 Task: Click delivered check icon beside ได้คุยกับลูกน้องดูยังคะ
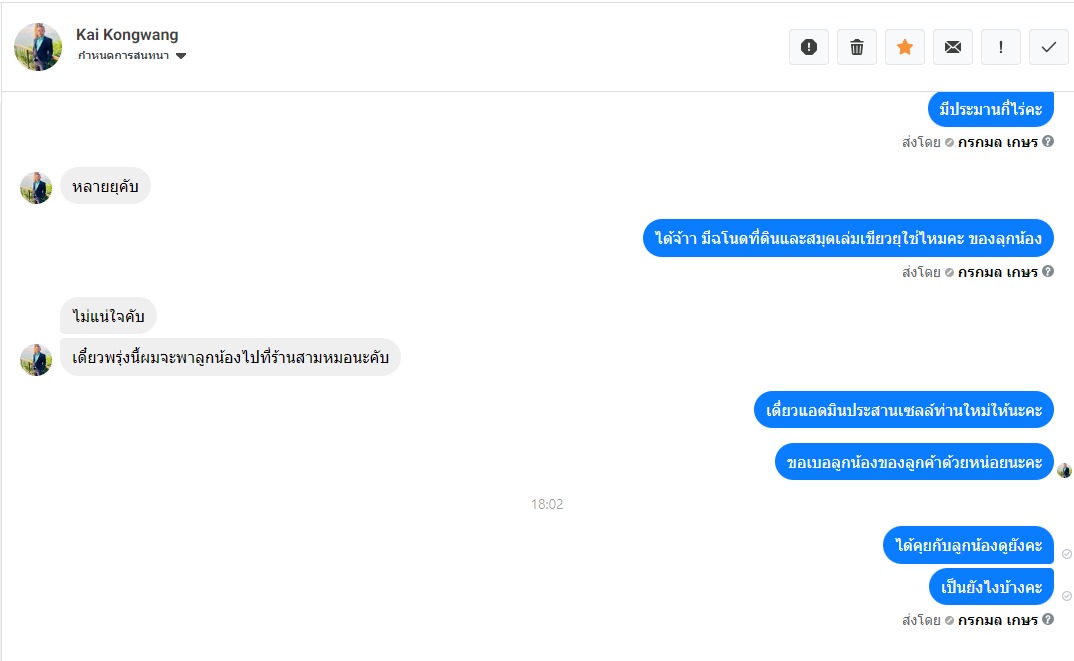click(1066, 553)
